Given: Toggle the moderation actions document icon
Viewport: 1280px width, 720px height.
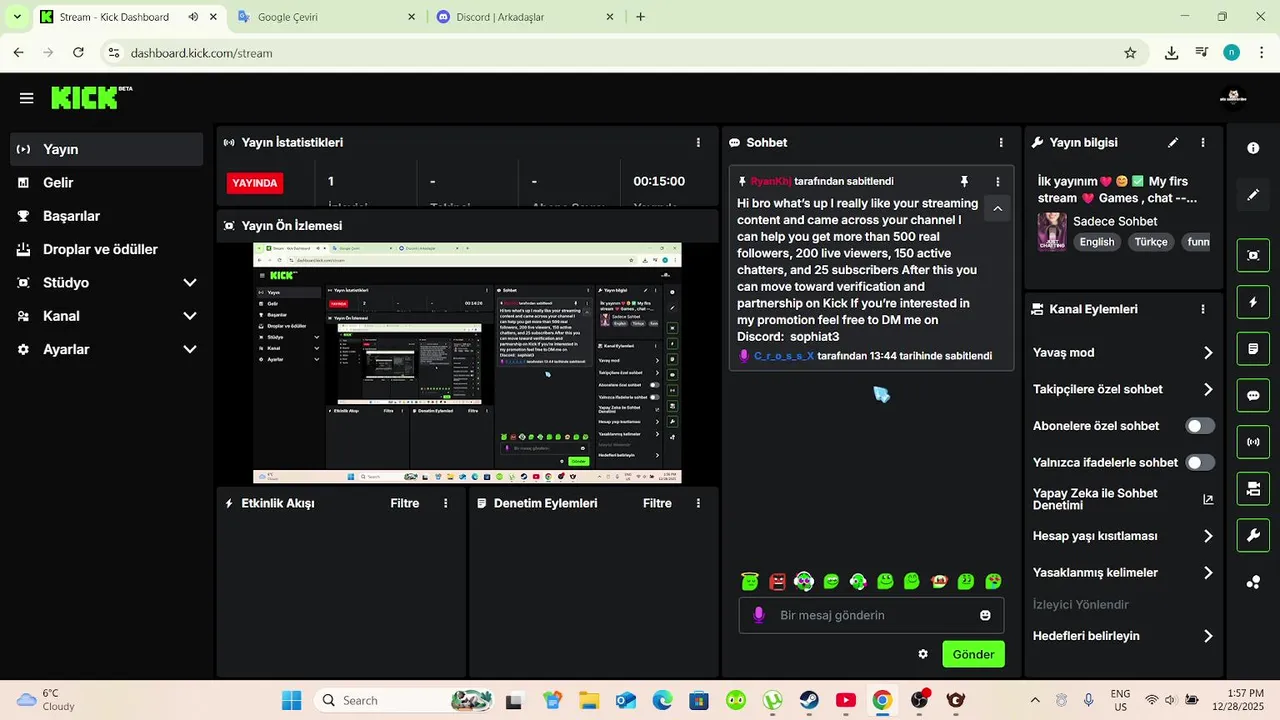Looking at the screenshot, I should pos(1253,349).
